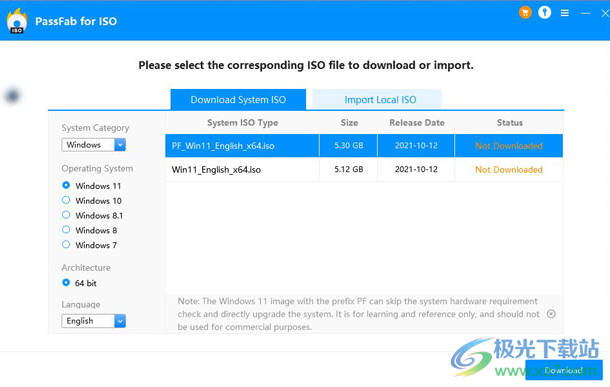The image size is (610, 387).
Task: Click Not Downloaded status of PF_Win11 row
Action: [x=509, y=146]
